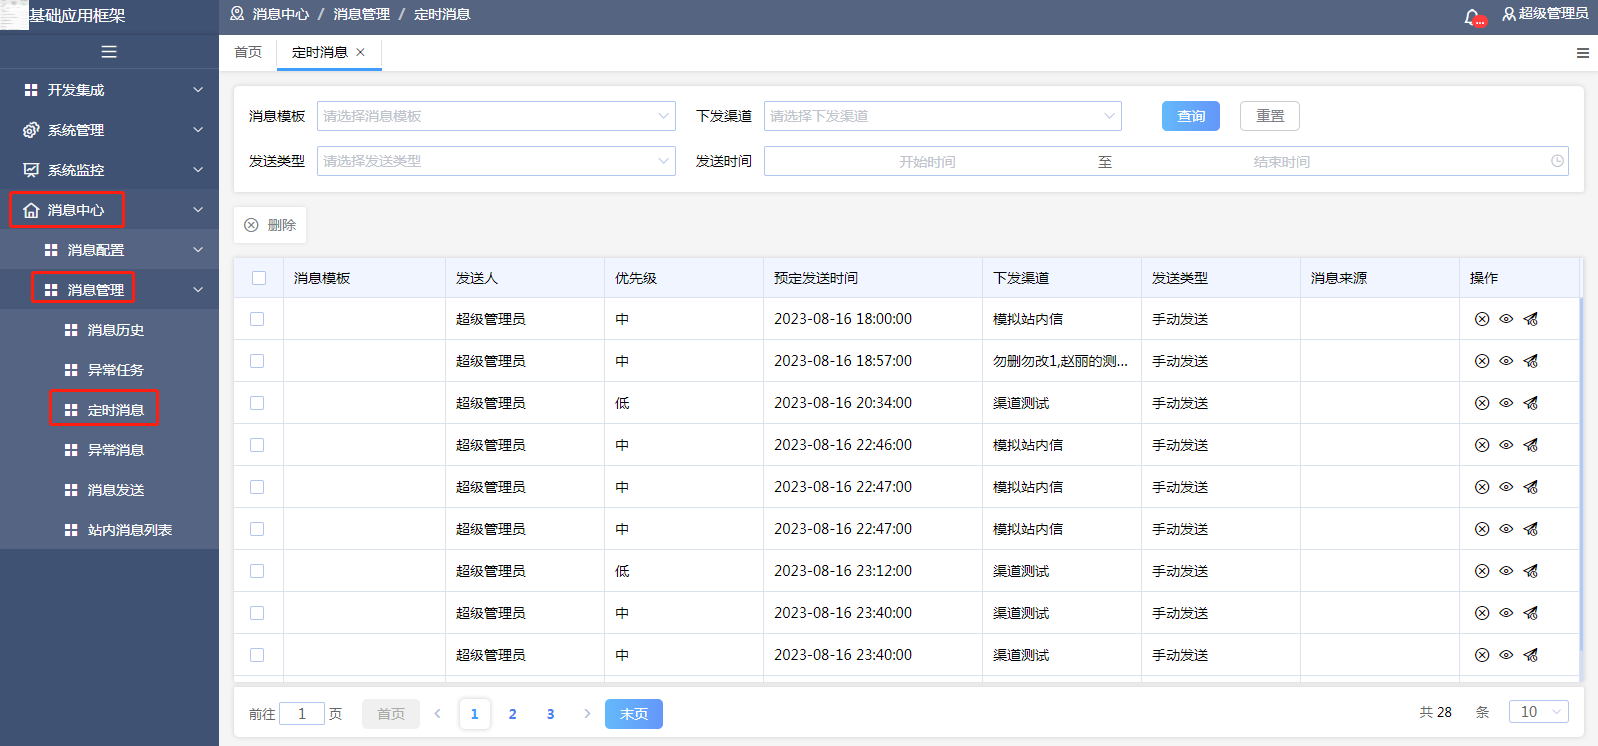Screen dimensions: 1598x746
Task: Tick the select-all checkbox in the table header
Action: 259,278
